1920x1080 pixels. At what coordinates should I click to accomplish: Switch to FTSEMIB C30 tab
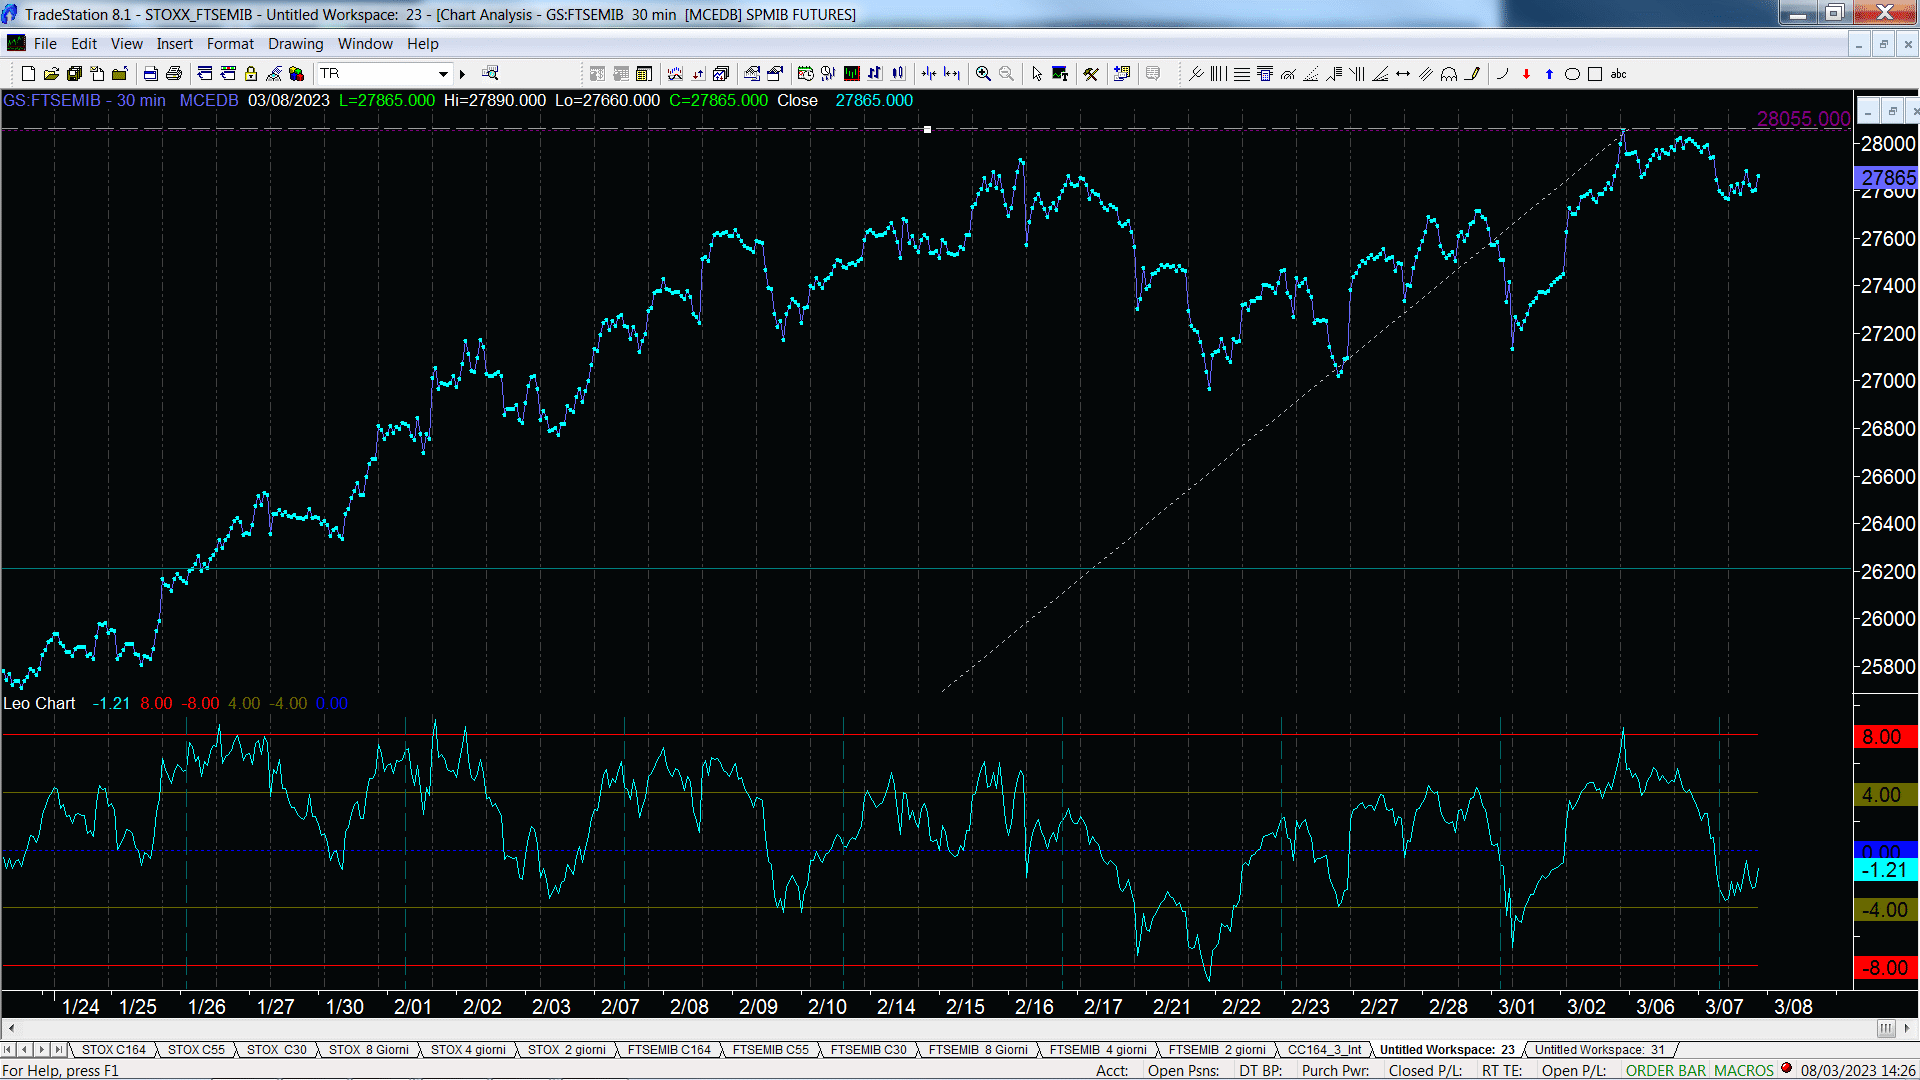[x=868, y=1050]
